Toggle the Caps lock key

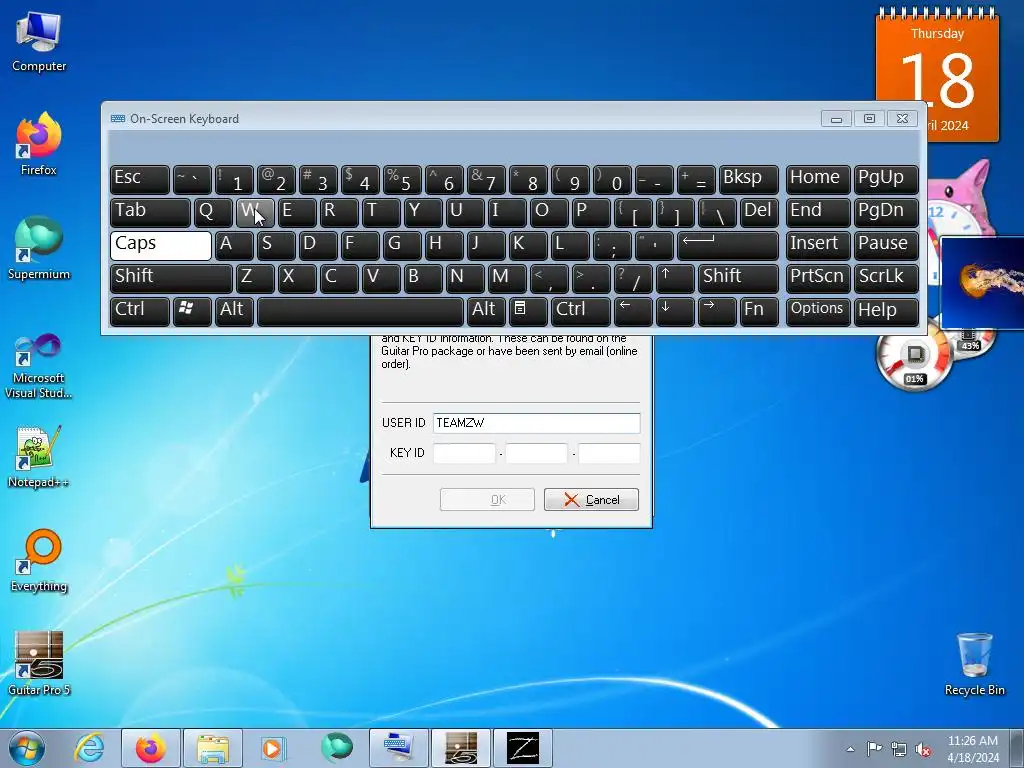161,245
